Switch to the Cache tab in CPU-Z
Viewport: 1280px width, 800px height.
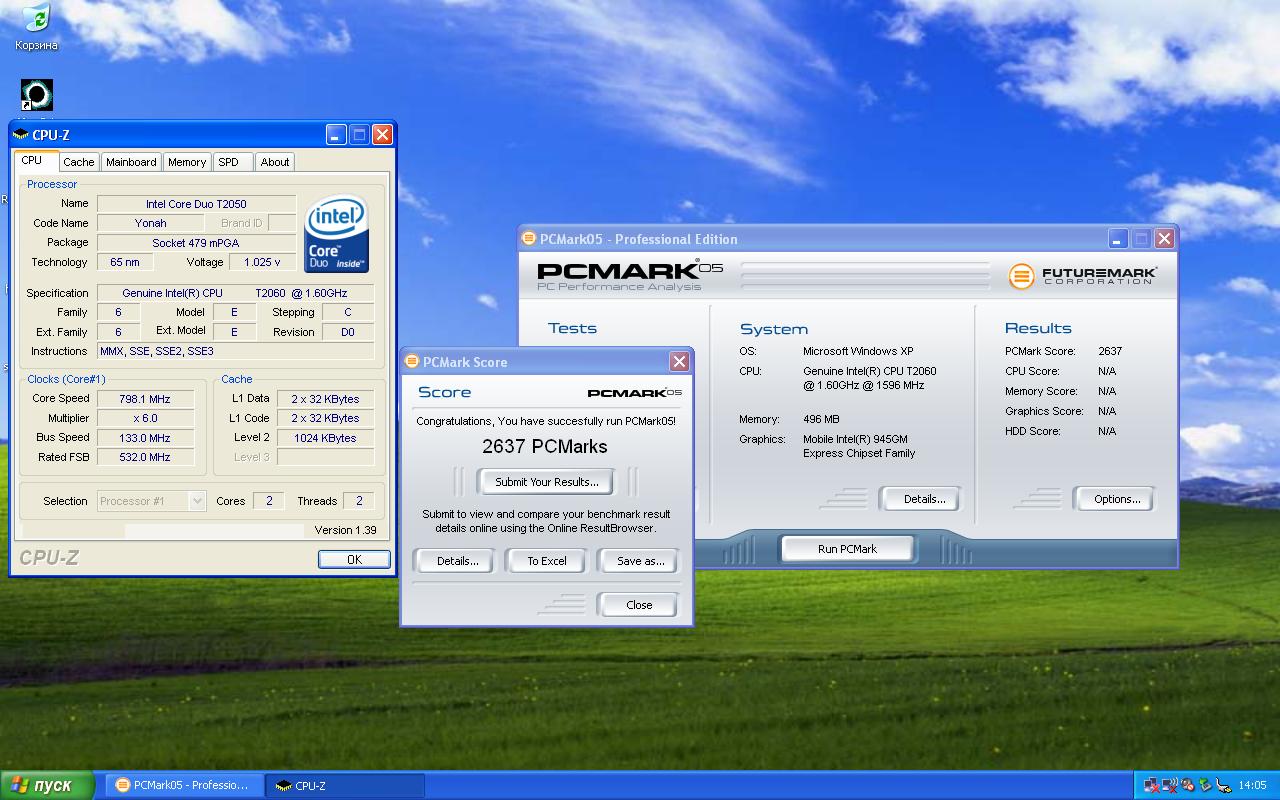pos(78,162)
